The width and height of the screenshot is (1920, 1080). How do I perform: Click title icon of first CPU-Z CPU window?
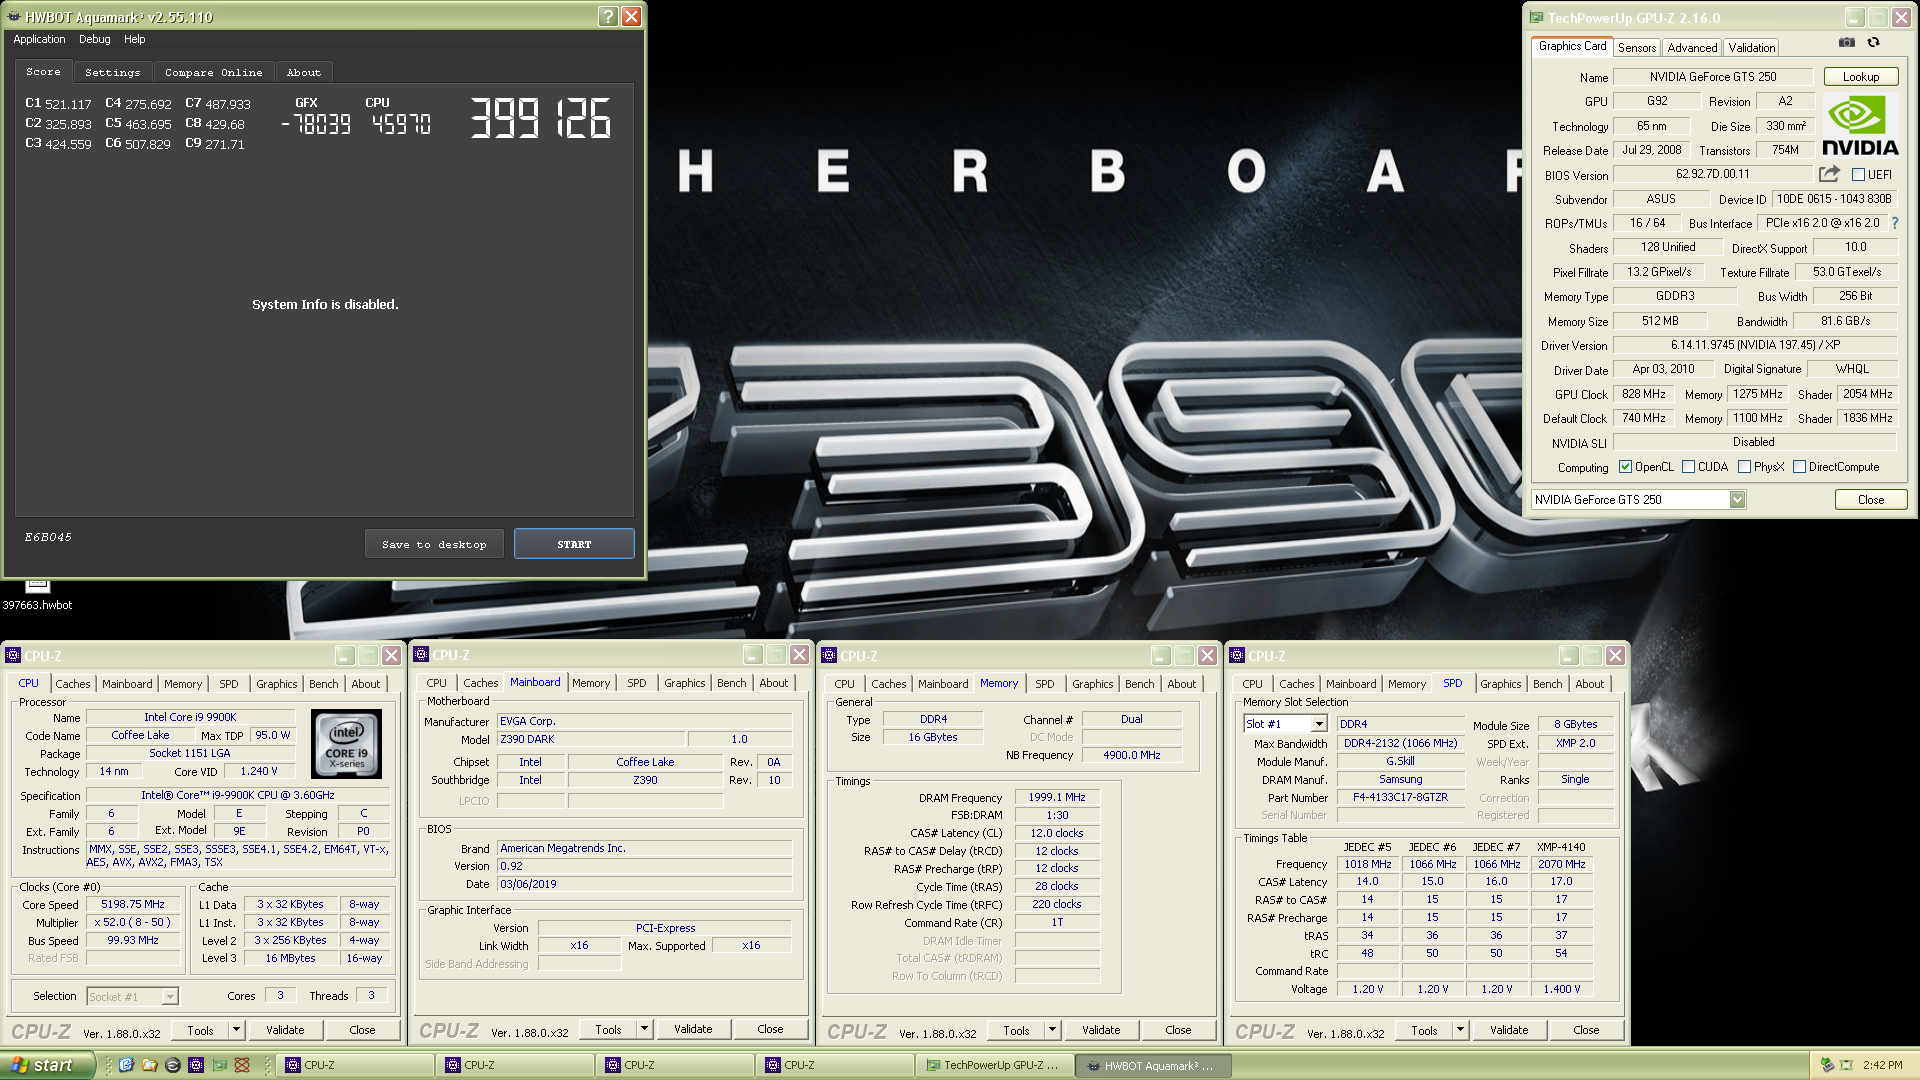coord(13,656)
